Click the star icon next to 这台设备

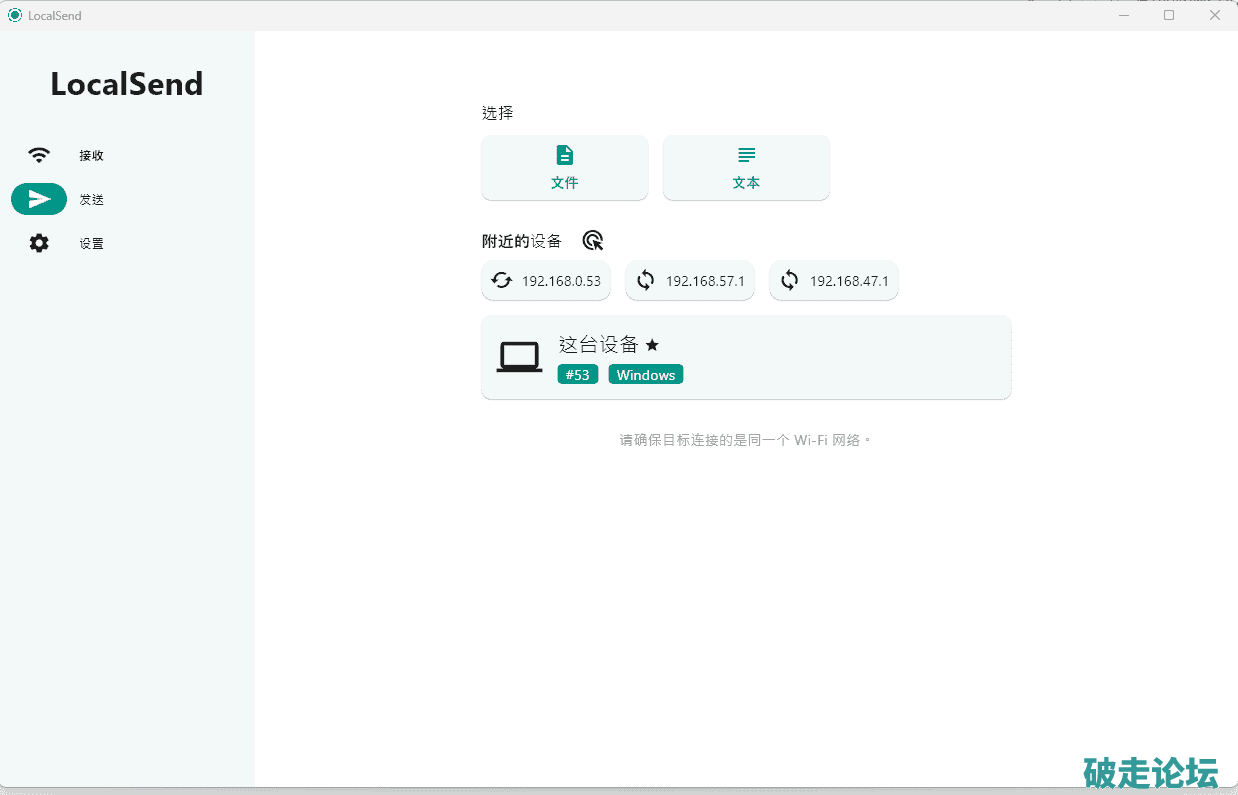652,345
